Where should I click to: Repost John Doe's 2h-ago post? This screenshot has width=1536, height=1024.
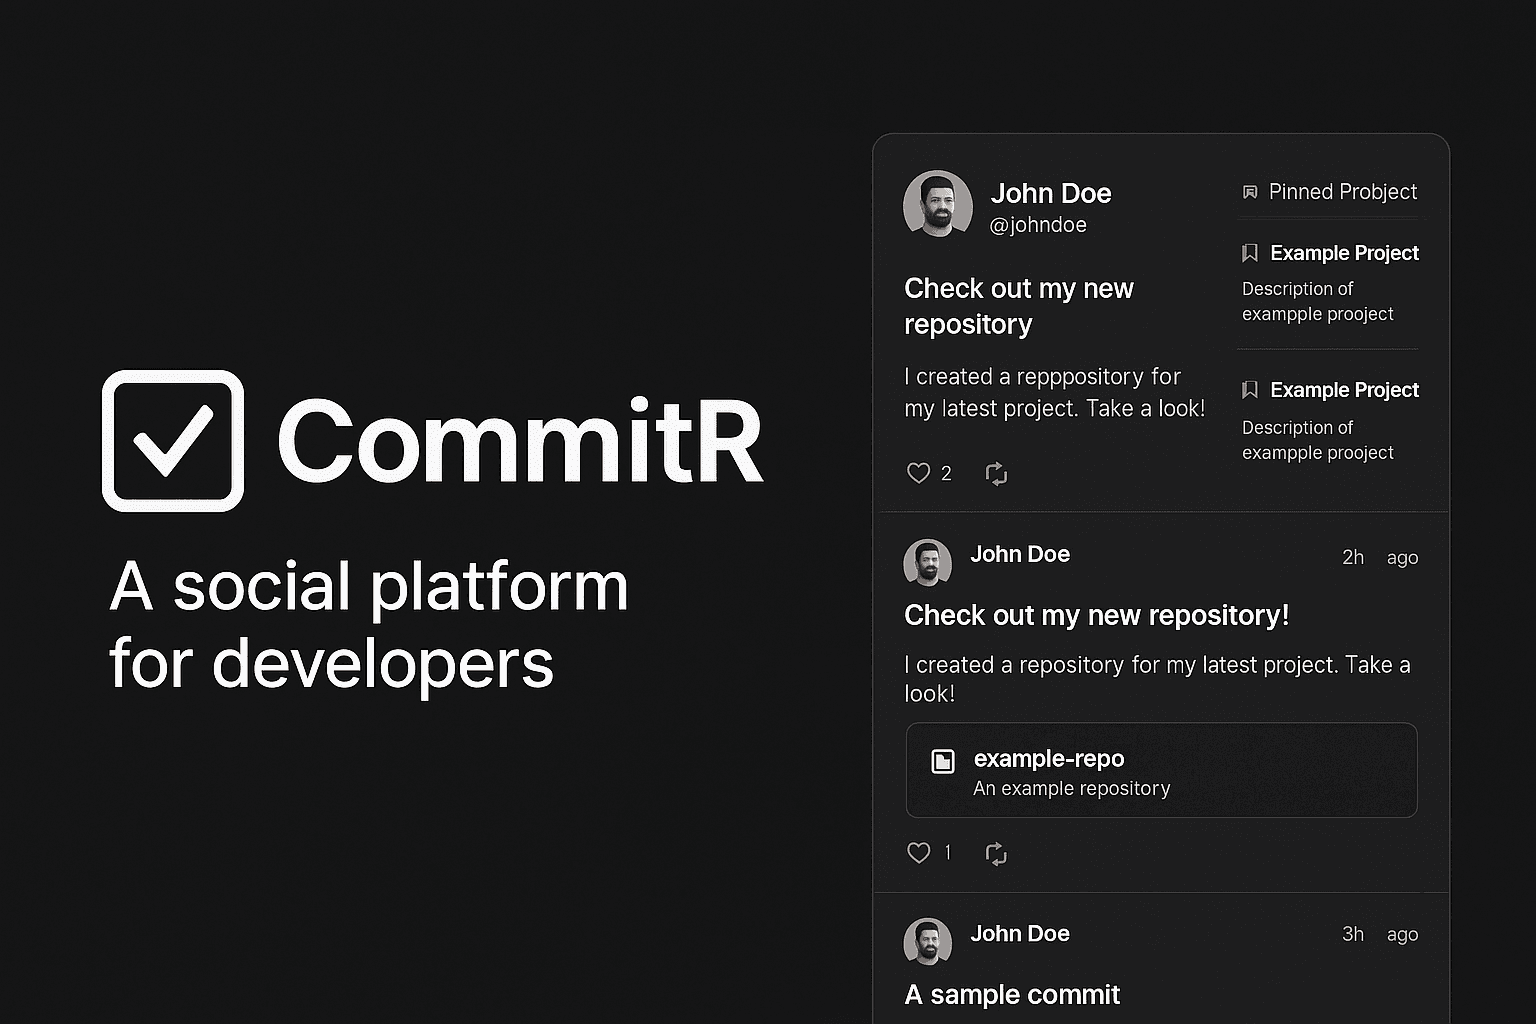[x=995, y=853]
